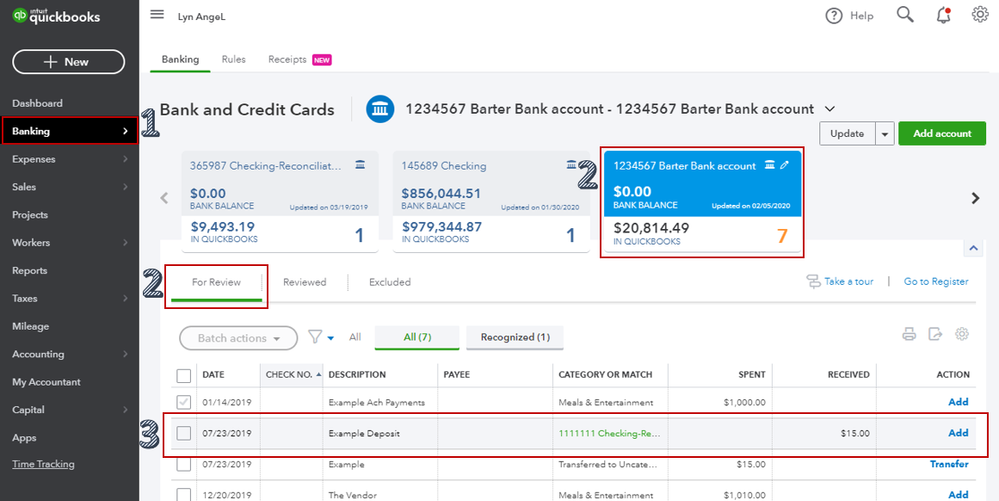Sort by the CHECK NO. column
999x501 pixels.
point(292,375)
